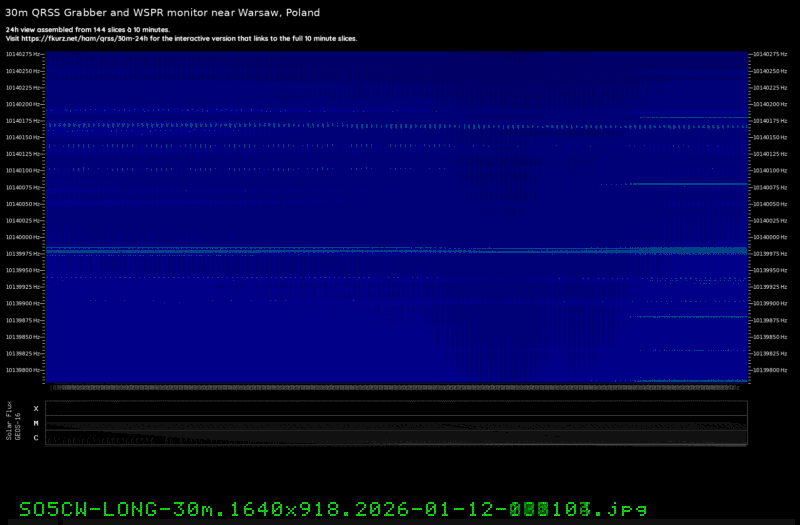
Task: Click the 10140250 Hz label on left axis
Action: point(23,71)
